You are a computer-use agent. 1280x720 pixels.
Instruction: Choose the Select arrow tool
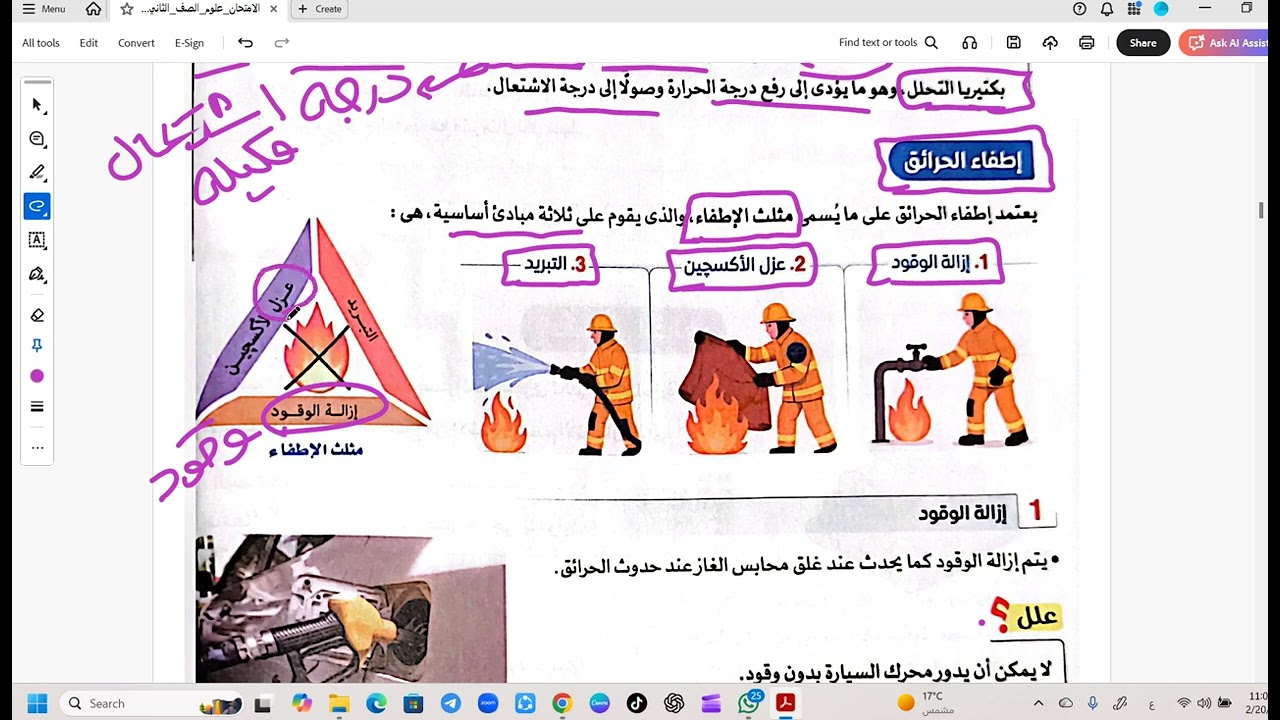coord(37,105)
